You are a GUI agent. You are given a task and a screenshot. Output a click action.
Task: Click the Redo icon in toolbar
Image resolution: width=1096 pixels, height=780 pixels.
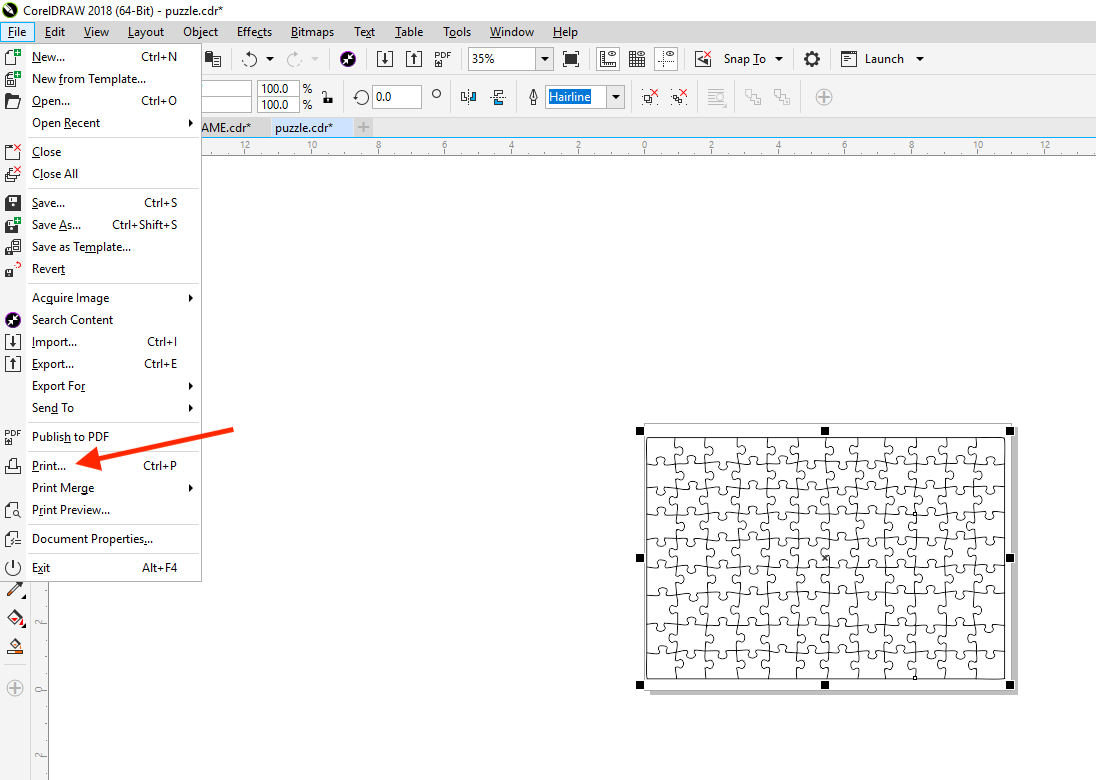pyautogui.click(x=294, y=59)
